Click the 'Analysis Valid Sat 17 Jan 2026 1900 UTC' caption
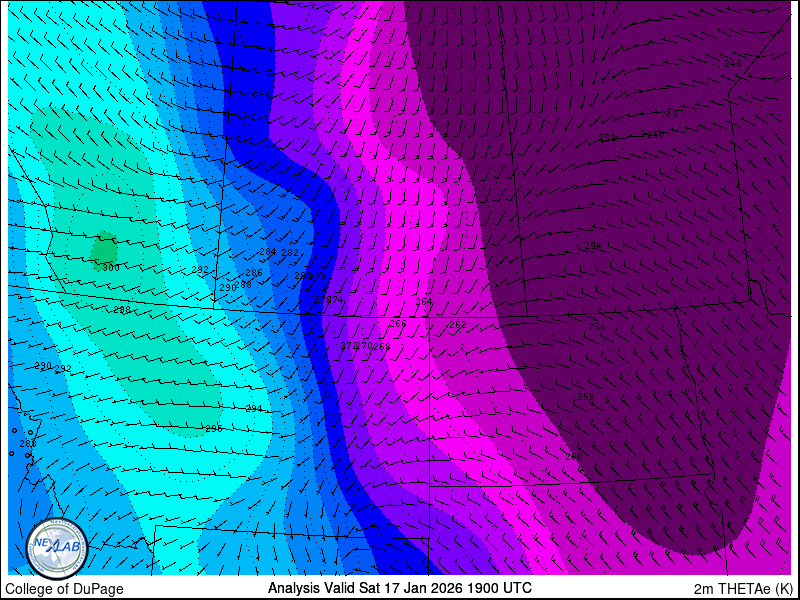The image size is (800, 600). pos(400,587)
